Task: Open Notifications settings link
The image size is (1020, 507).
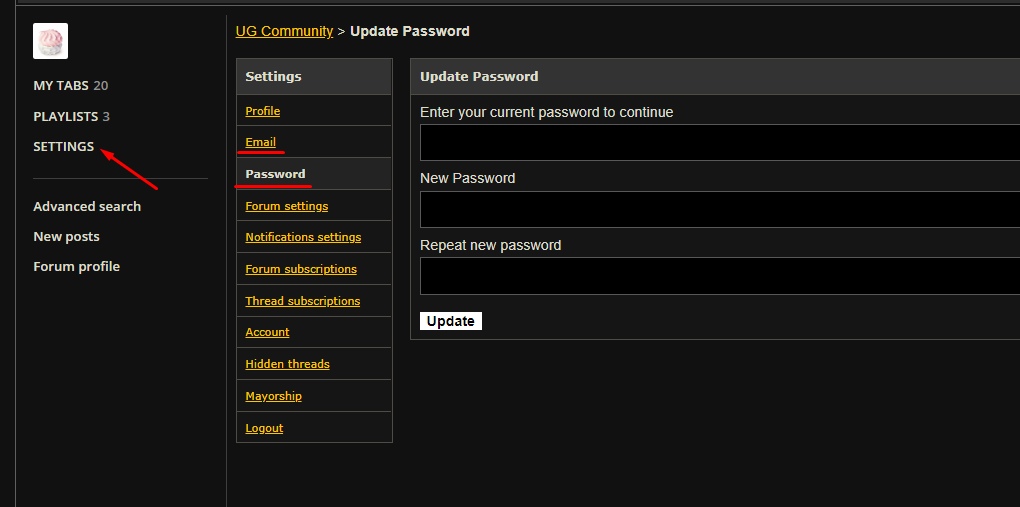Action: click(x=303, y=237)
